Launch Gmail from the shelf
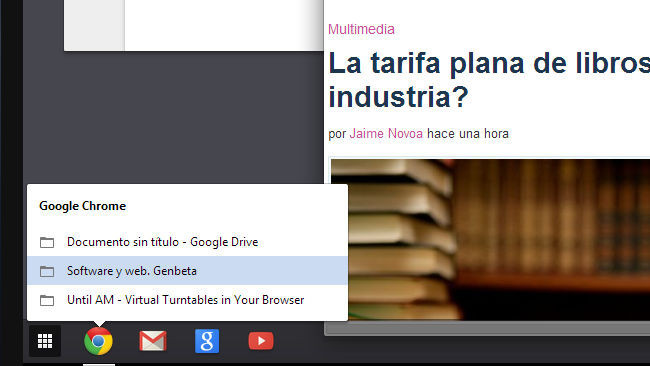 pyautogui.click(x=153, y=341)
